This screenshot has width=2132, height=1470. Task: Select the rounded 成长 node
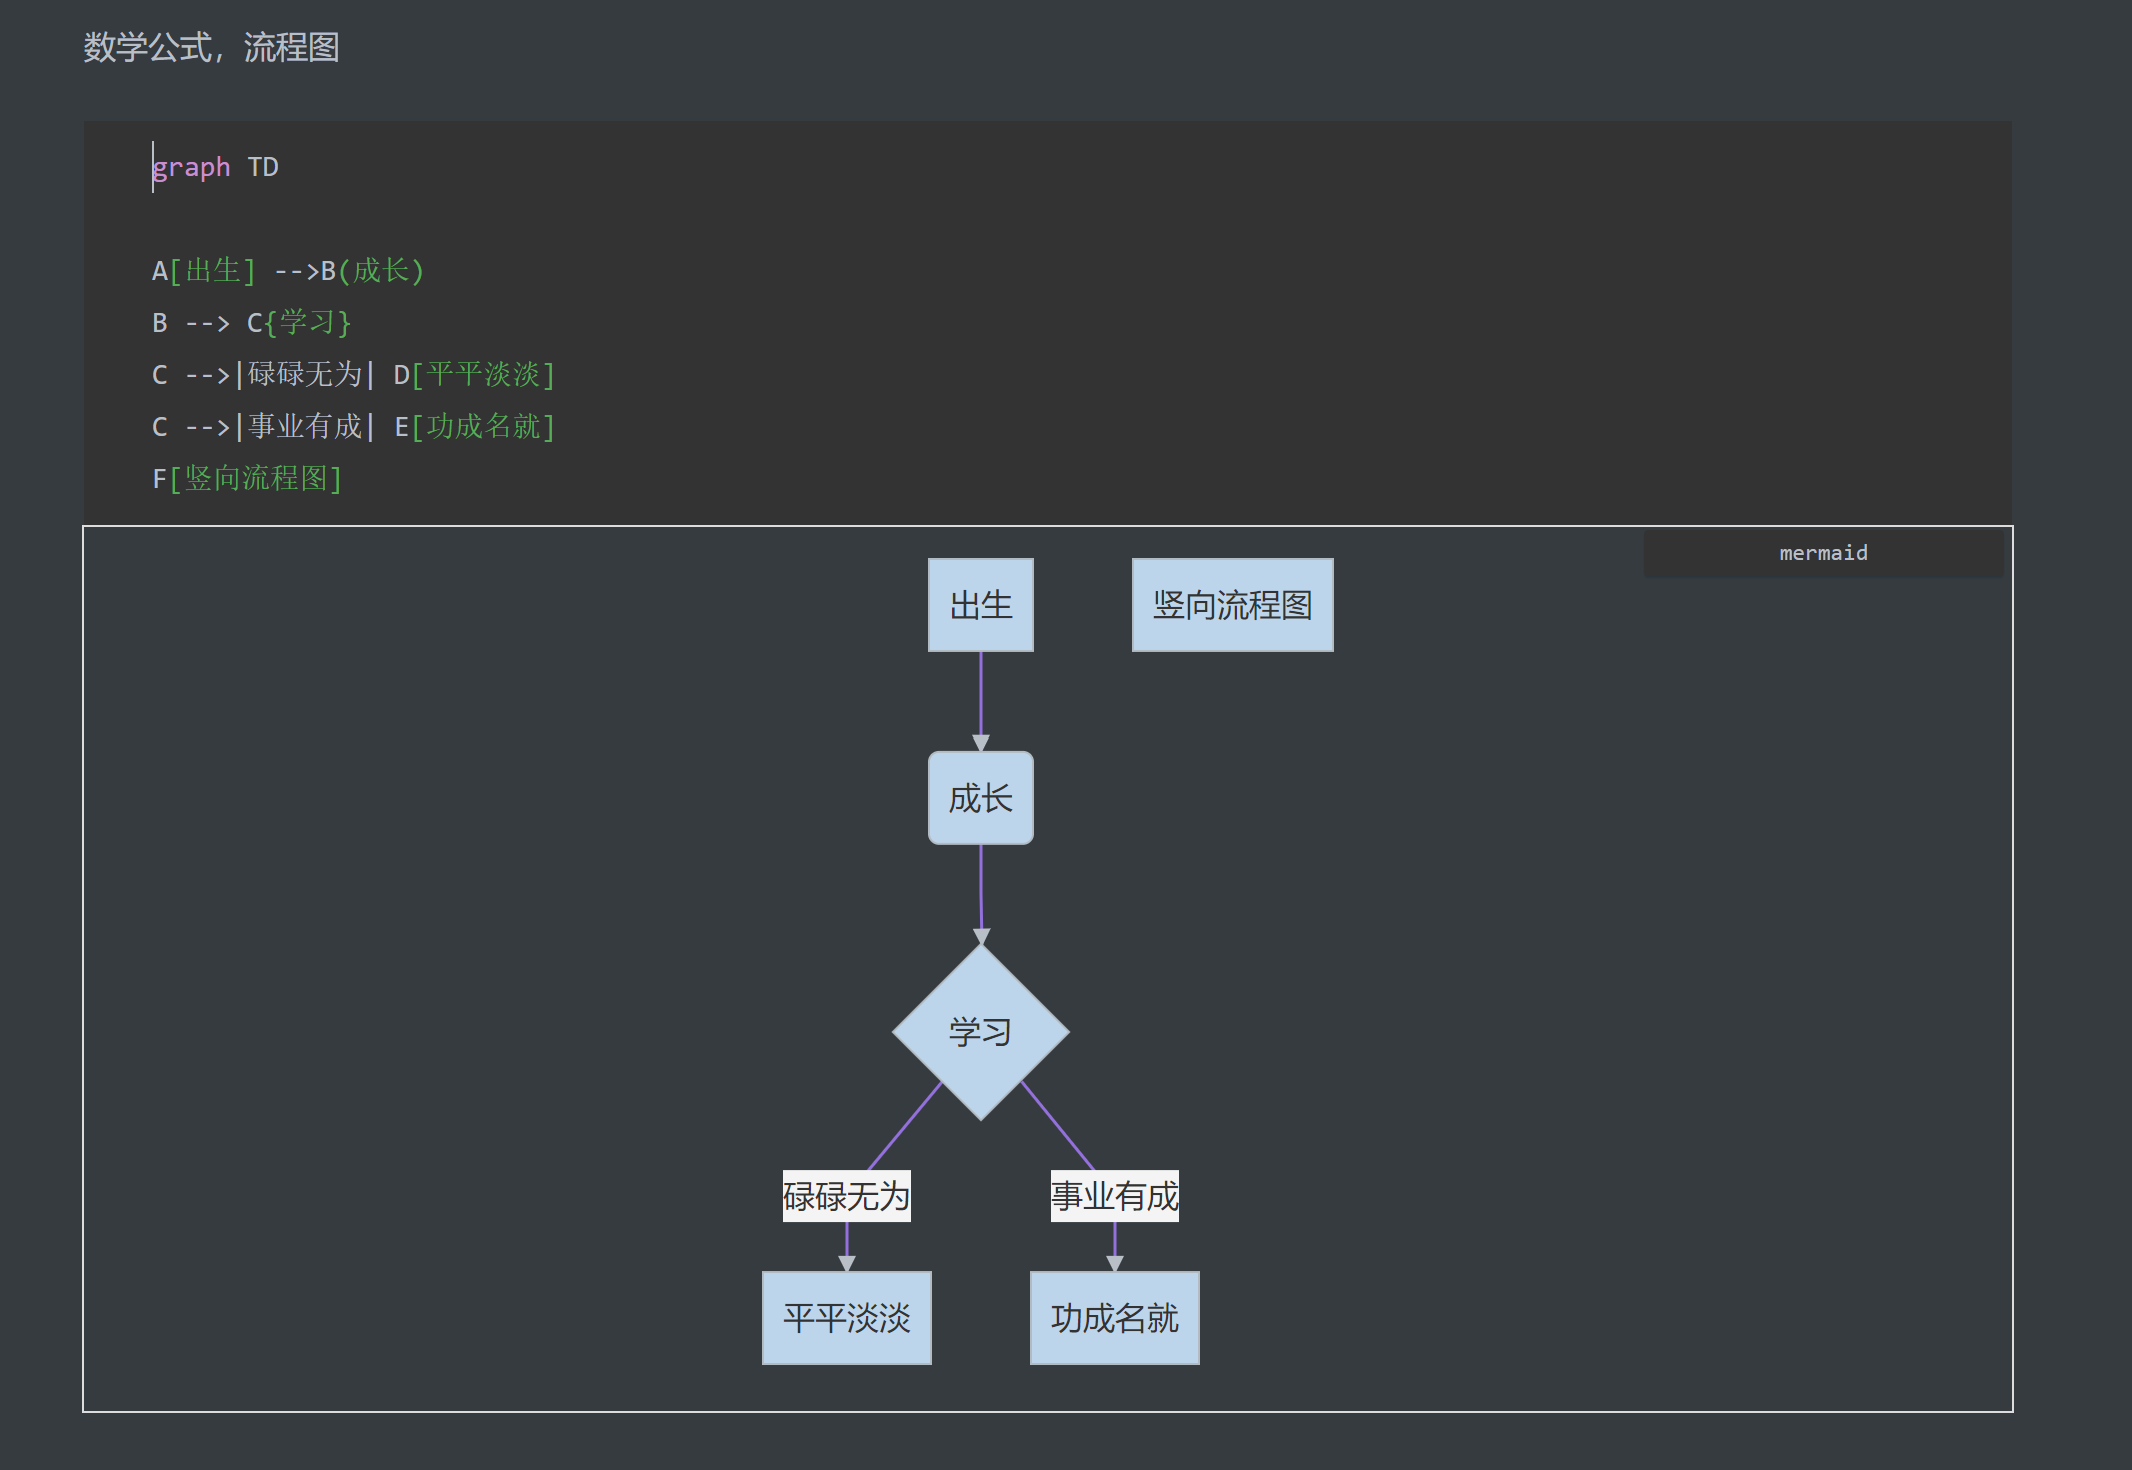[980, 798]
